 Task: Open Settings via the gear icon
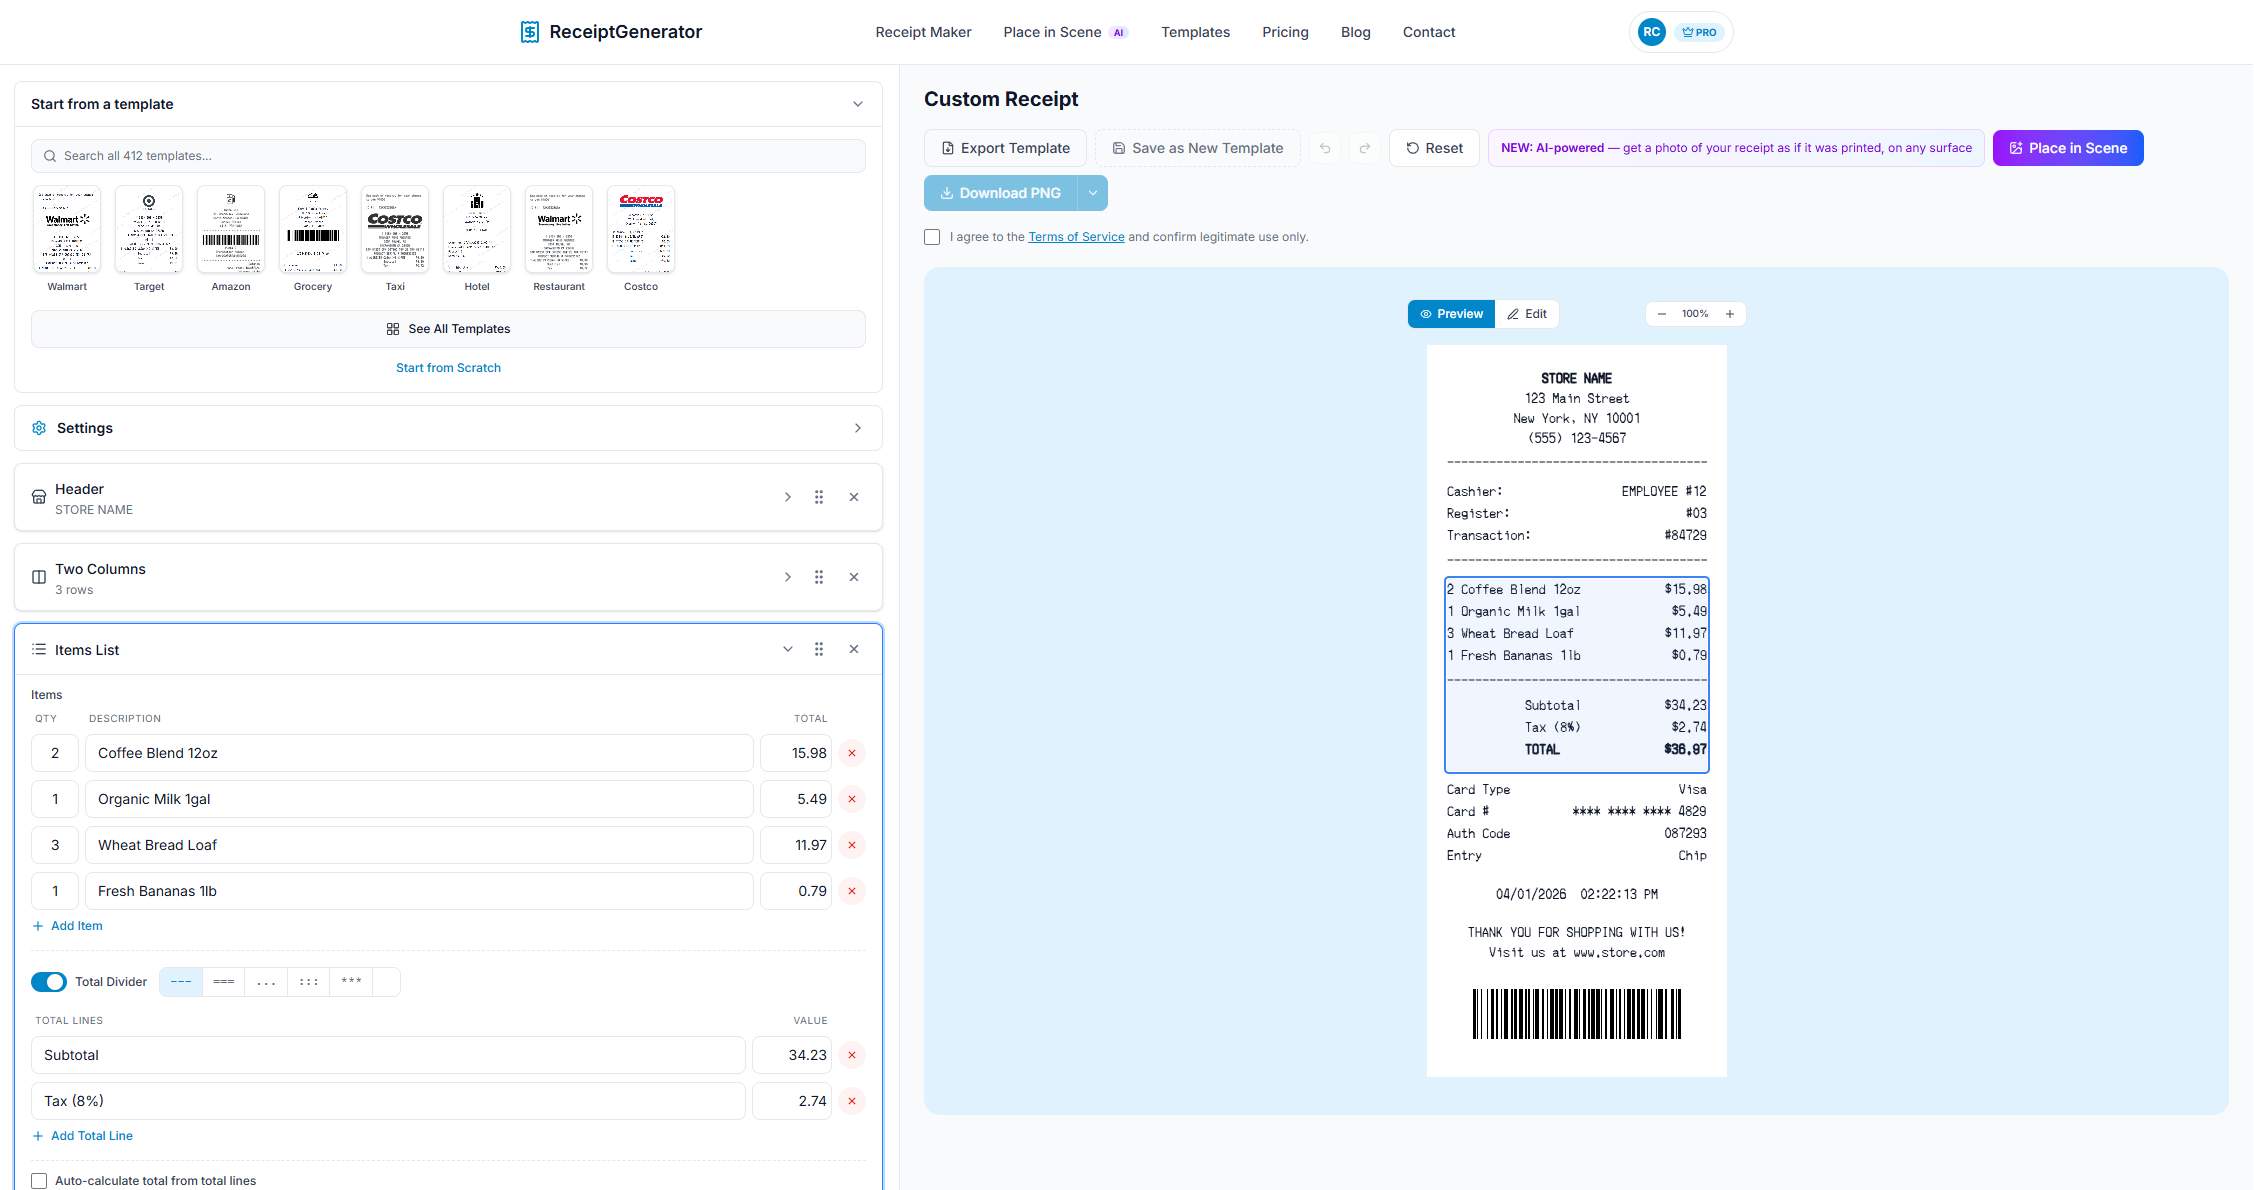(39, 428)
